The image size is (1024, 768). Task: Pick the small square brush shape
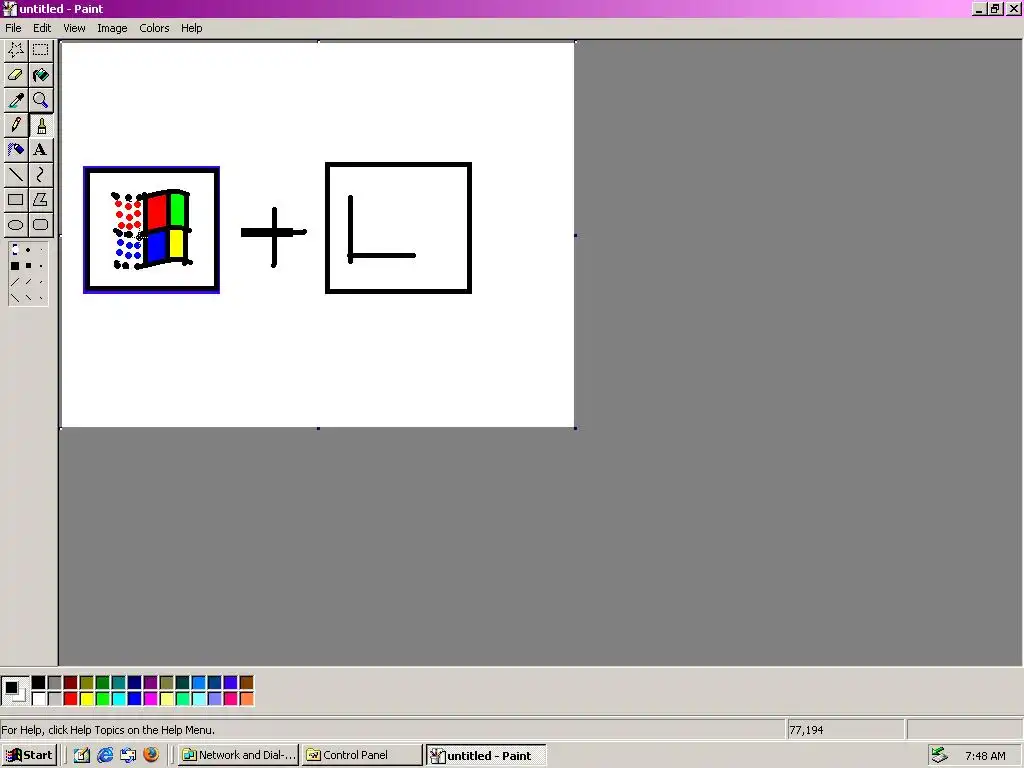[41, 266]
